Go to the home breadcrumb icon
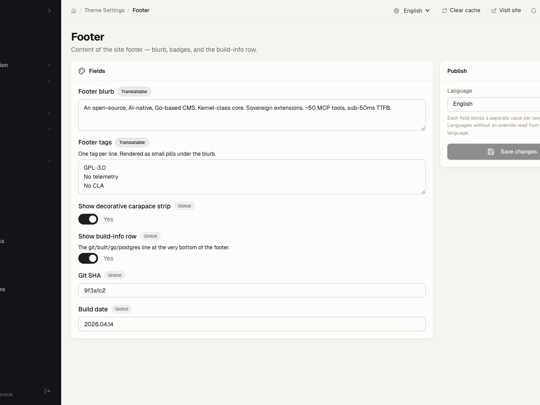540x405 pixels. pos(73,11)
